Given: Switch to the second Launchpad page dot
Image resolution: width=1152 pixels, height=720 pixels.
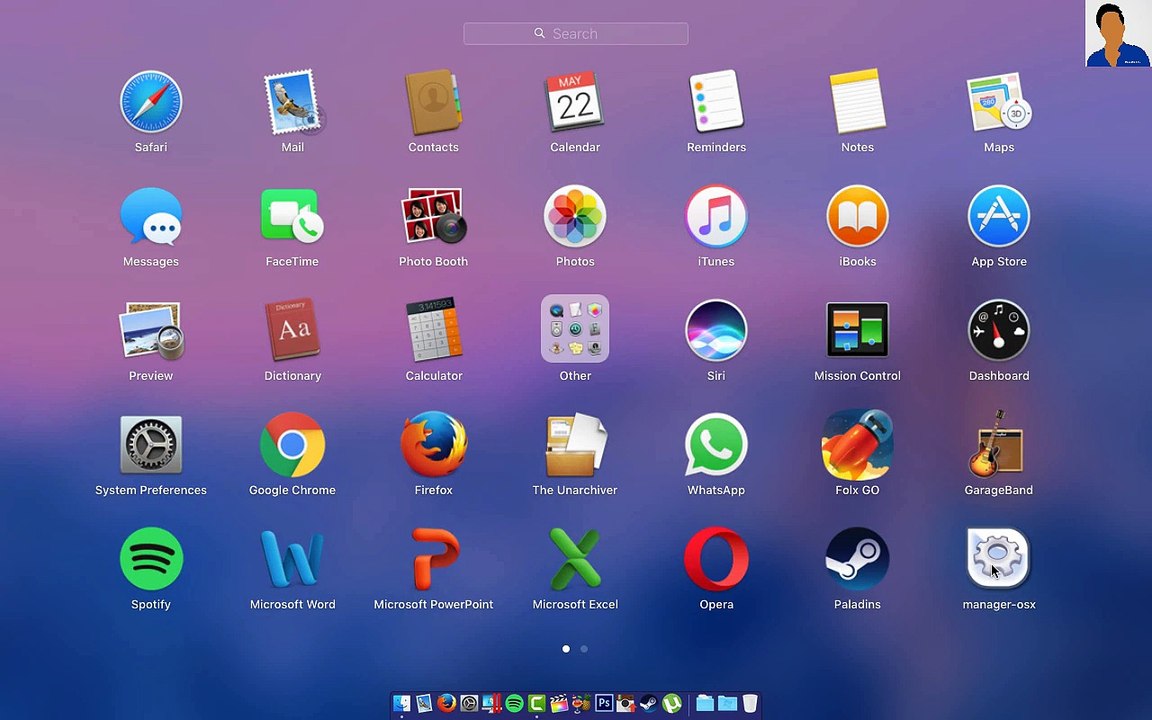Looking at the screenshot, I should 584,649.
